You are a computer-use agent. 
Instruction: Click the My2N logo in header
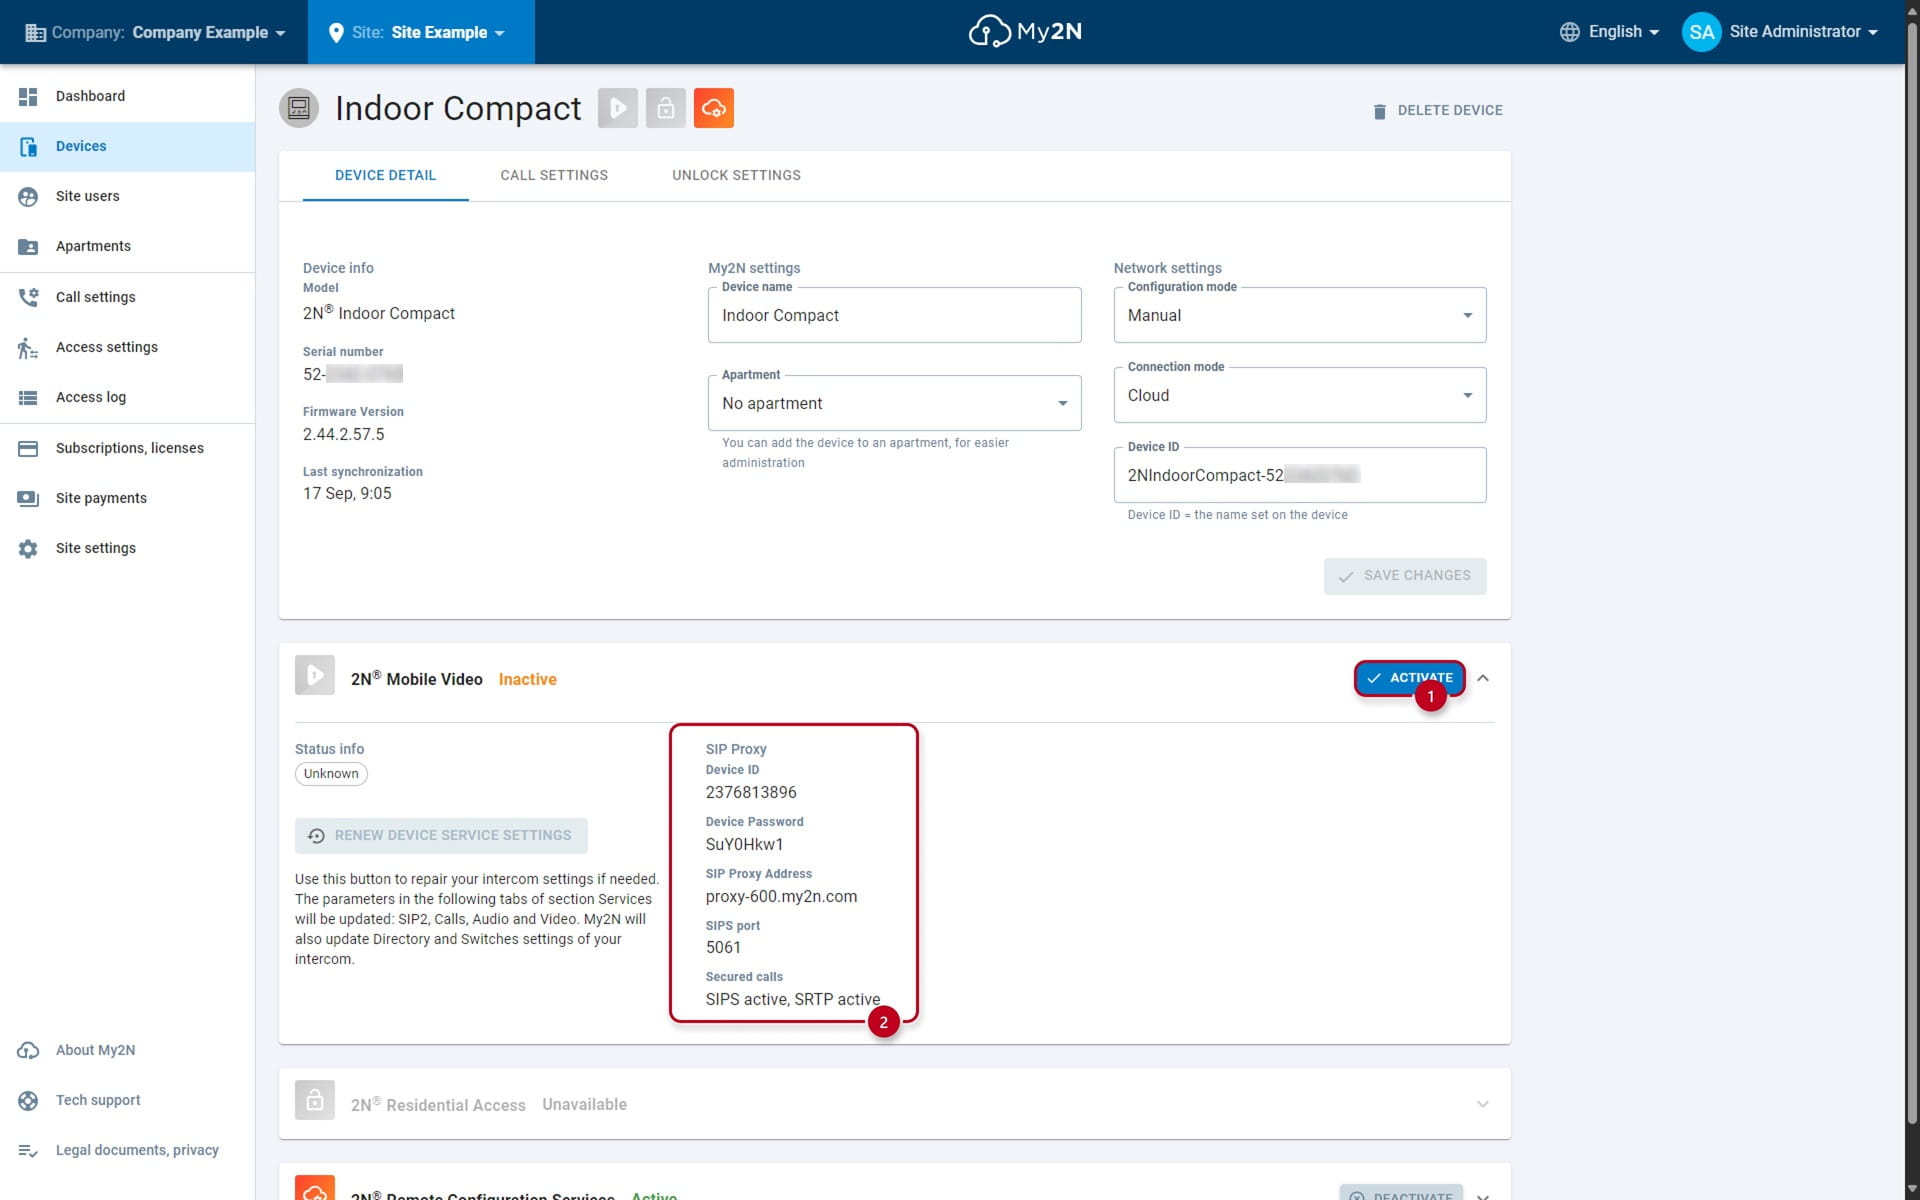[1025, 31]
